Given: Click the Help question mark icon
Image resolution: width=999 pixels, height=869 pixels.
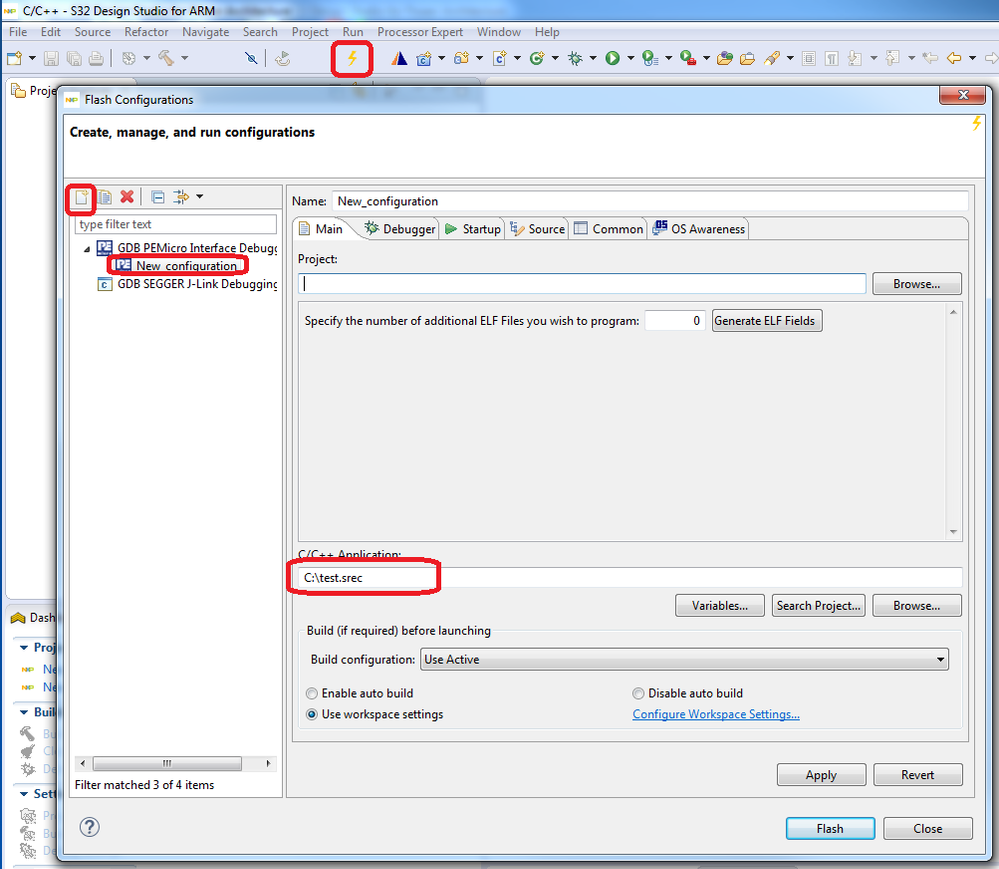Looking at the screenshot, I should [89, 827].
